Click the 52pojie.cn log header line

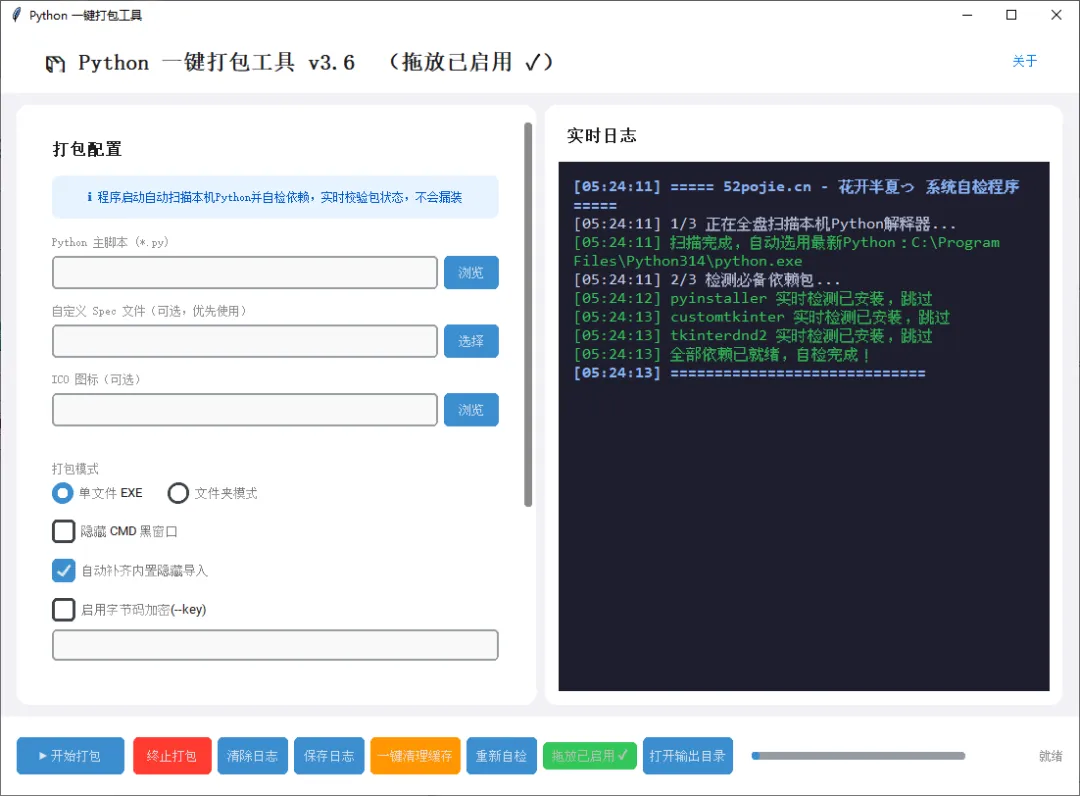(796, 196)
